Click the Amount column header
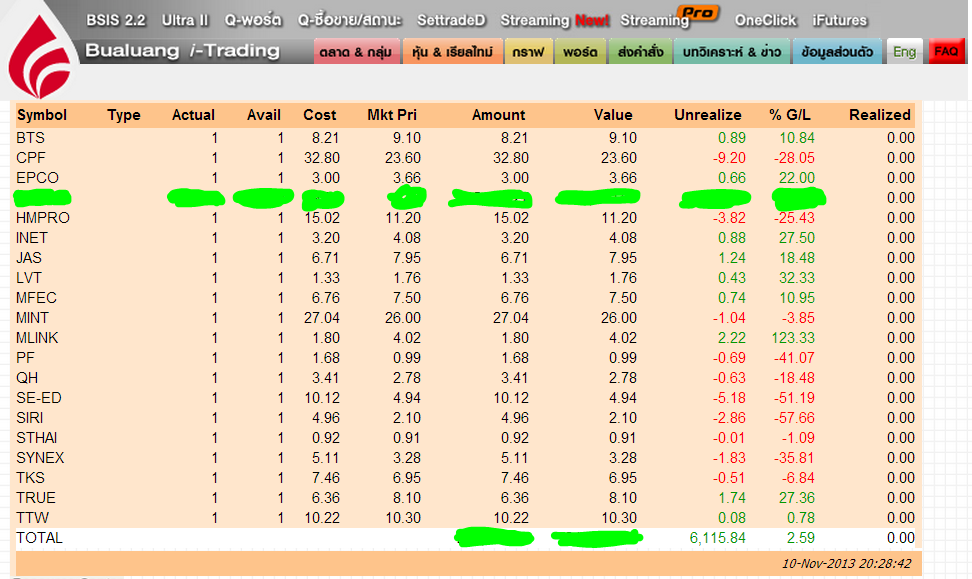 click(498, 115)
